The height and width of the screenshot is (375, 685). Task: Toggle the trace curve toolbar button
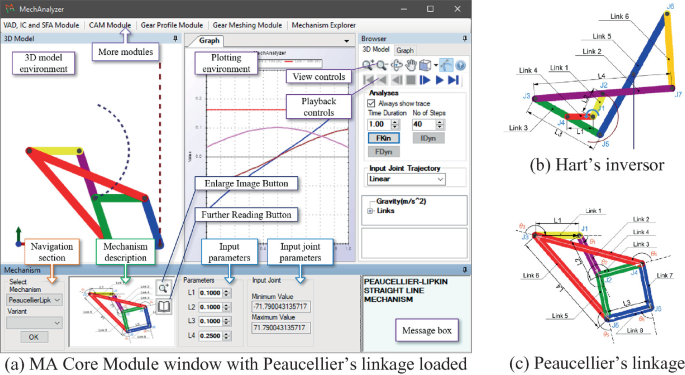click(x=446, y=66)
